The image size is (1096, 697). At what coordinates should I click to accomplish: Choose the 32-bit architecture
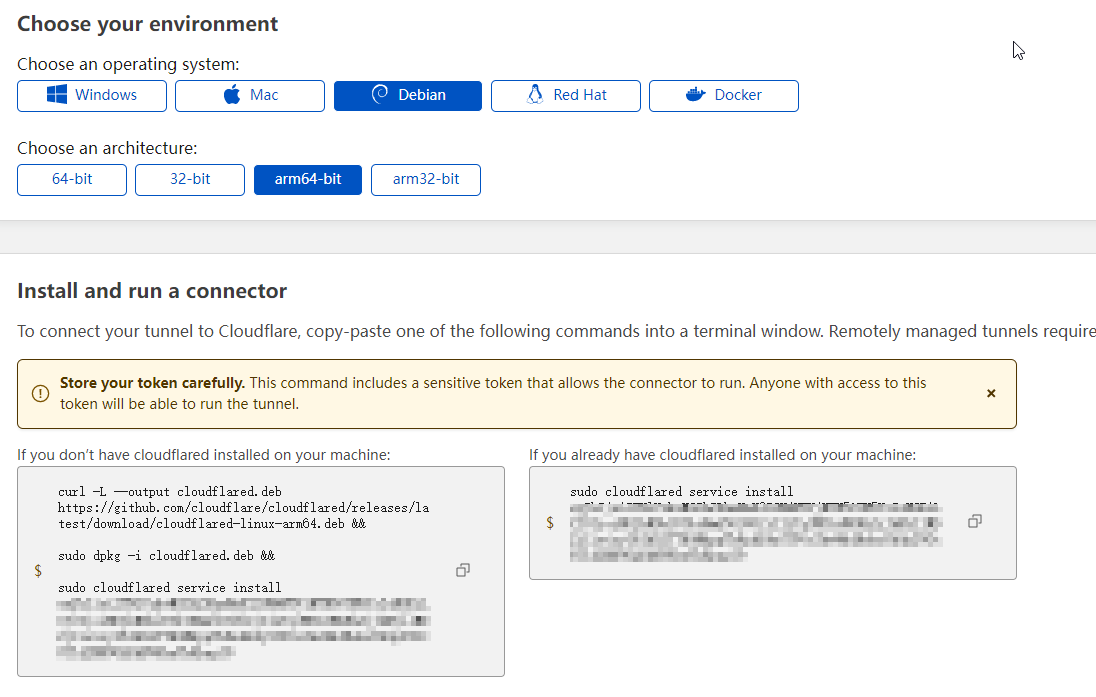(189, 180)
